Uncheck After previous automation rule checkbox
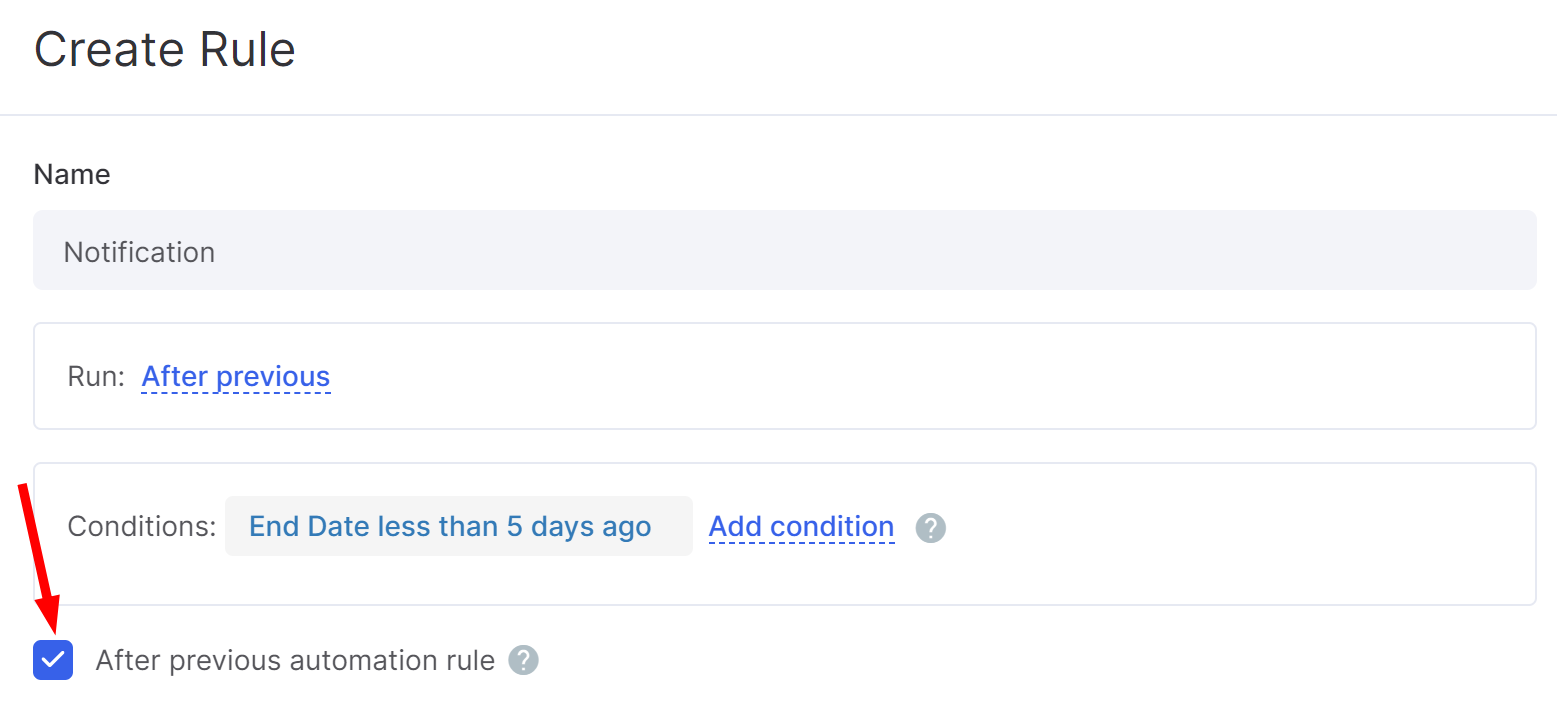 pos(53,660)
